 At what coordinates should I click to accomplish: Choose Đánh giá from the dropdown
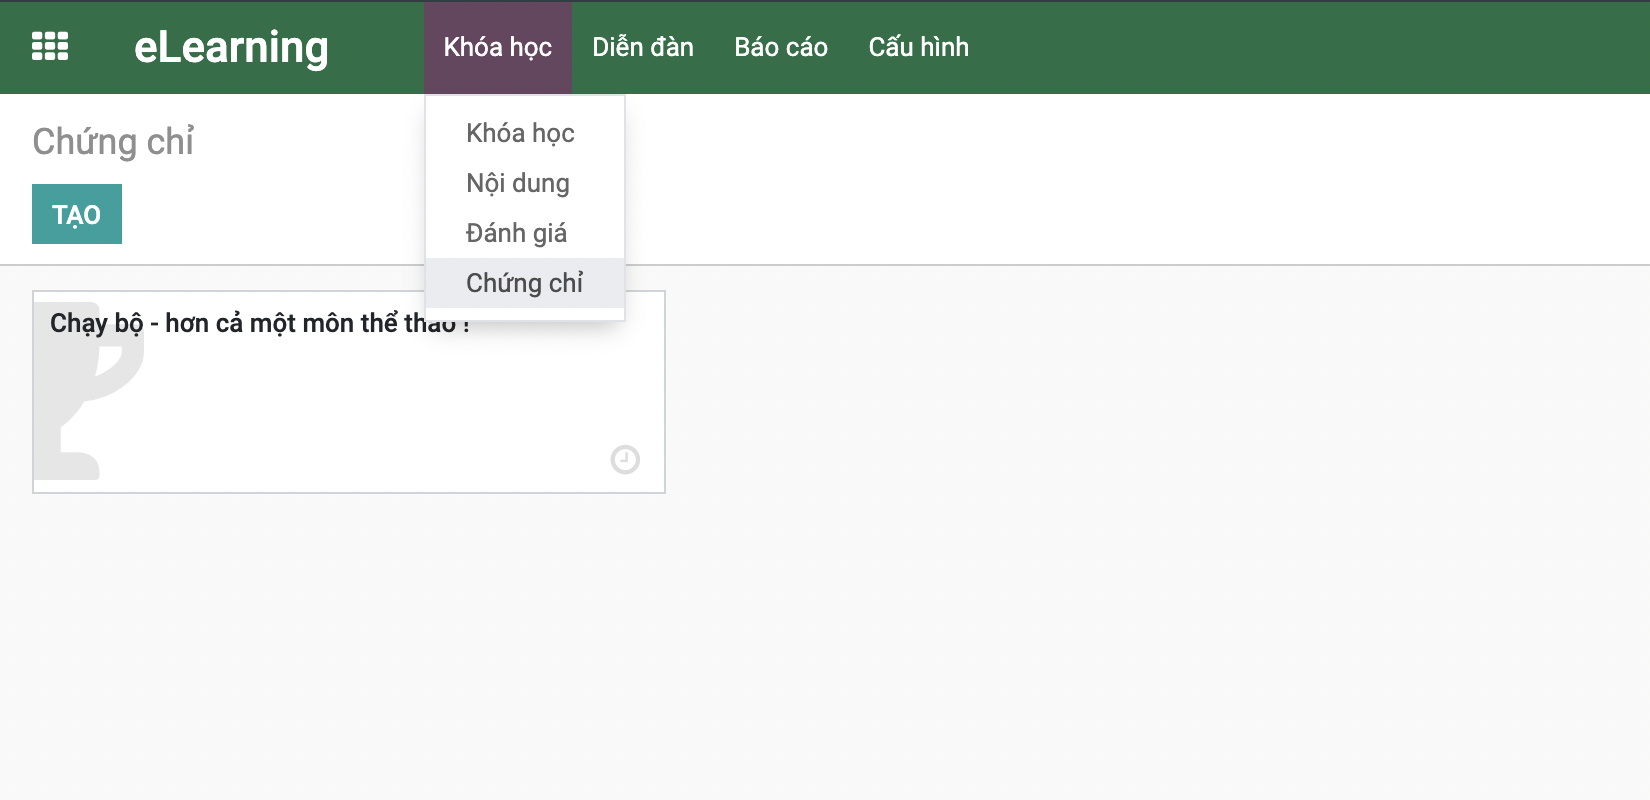click(516, 233)
